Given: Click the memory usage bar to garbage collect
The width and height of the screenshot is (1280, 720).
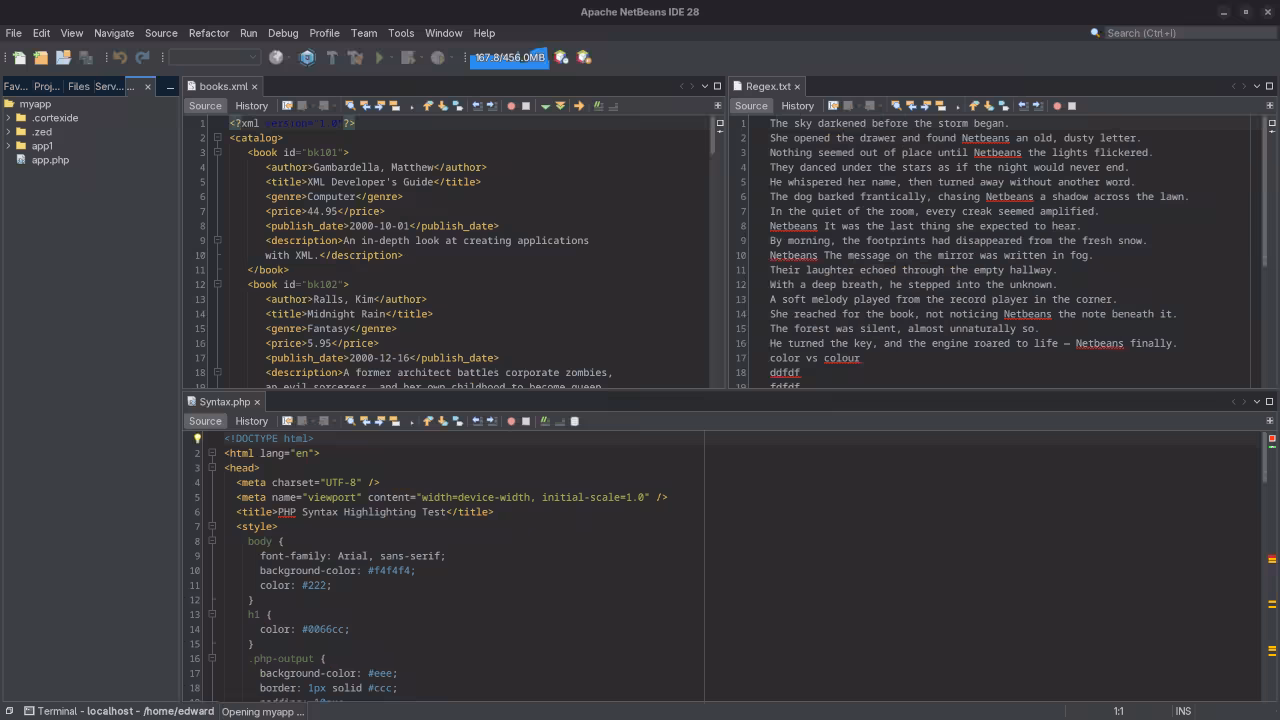Looking at the screenshot, I should click(509, 57).
